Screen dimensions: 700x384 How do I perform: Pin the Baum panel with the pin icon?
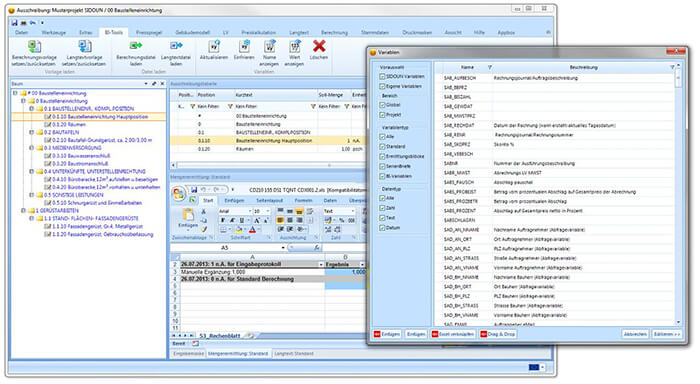click(x=154, y=83)
